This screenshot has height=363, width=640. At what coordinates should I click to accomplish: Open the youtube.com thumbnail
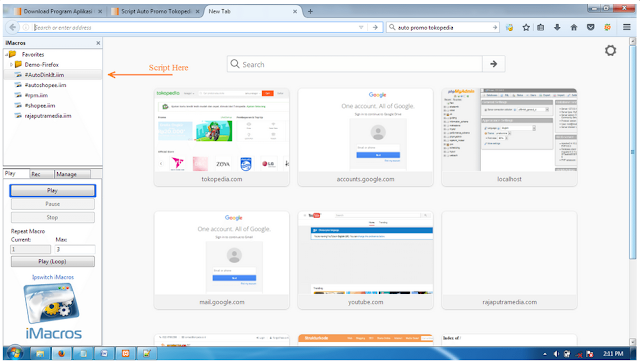click(365, 260)
